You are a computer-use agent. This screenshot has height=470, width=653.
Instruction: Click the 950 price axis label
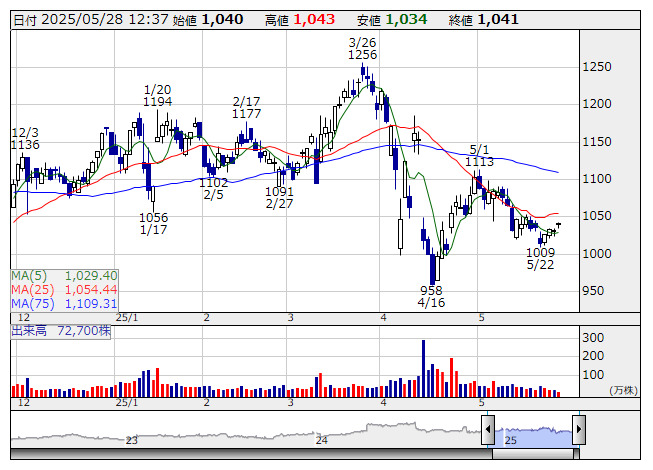(593, 291)
